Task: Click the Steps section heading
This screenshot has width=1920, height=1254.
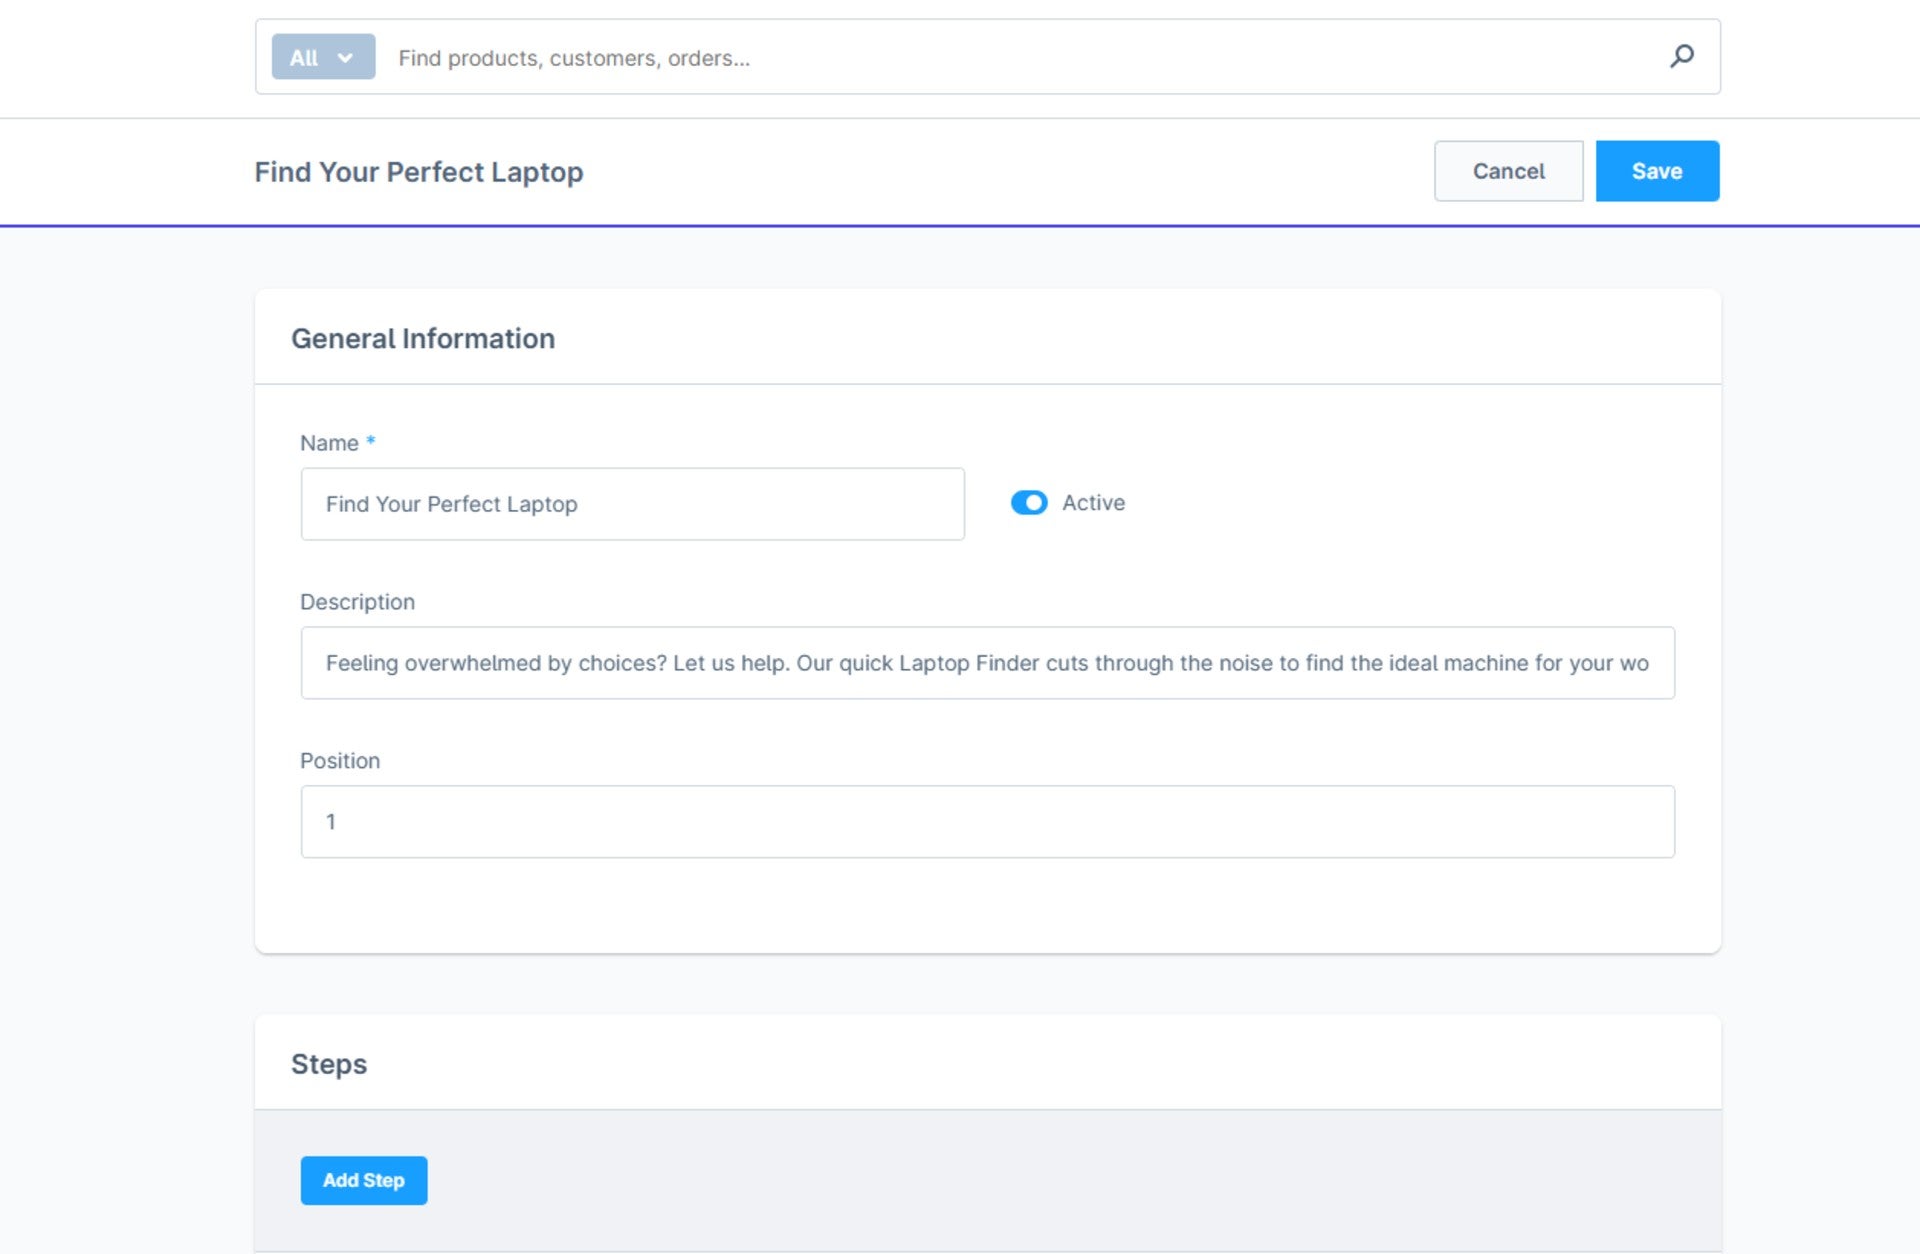Action: point(329,1064)
